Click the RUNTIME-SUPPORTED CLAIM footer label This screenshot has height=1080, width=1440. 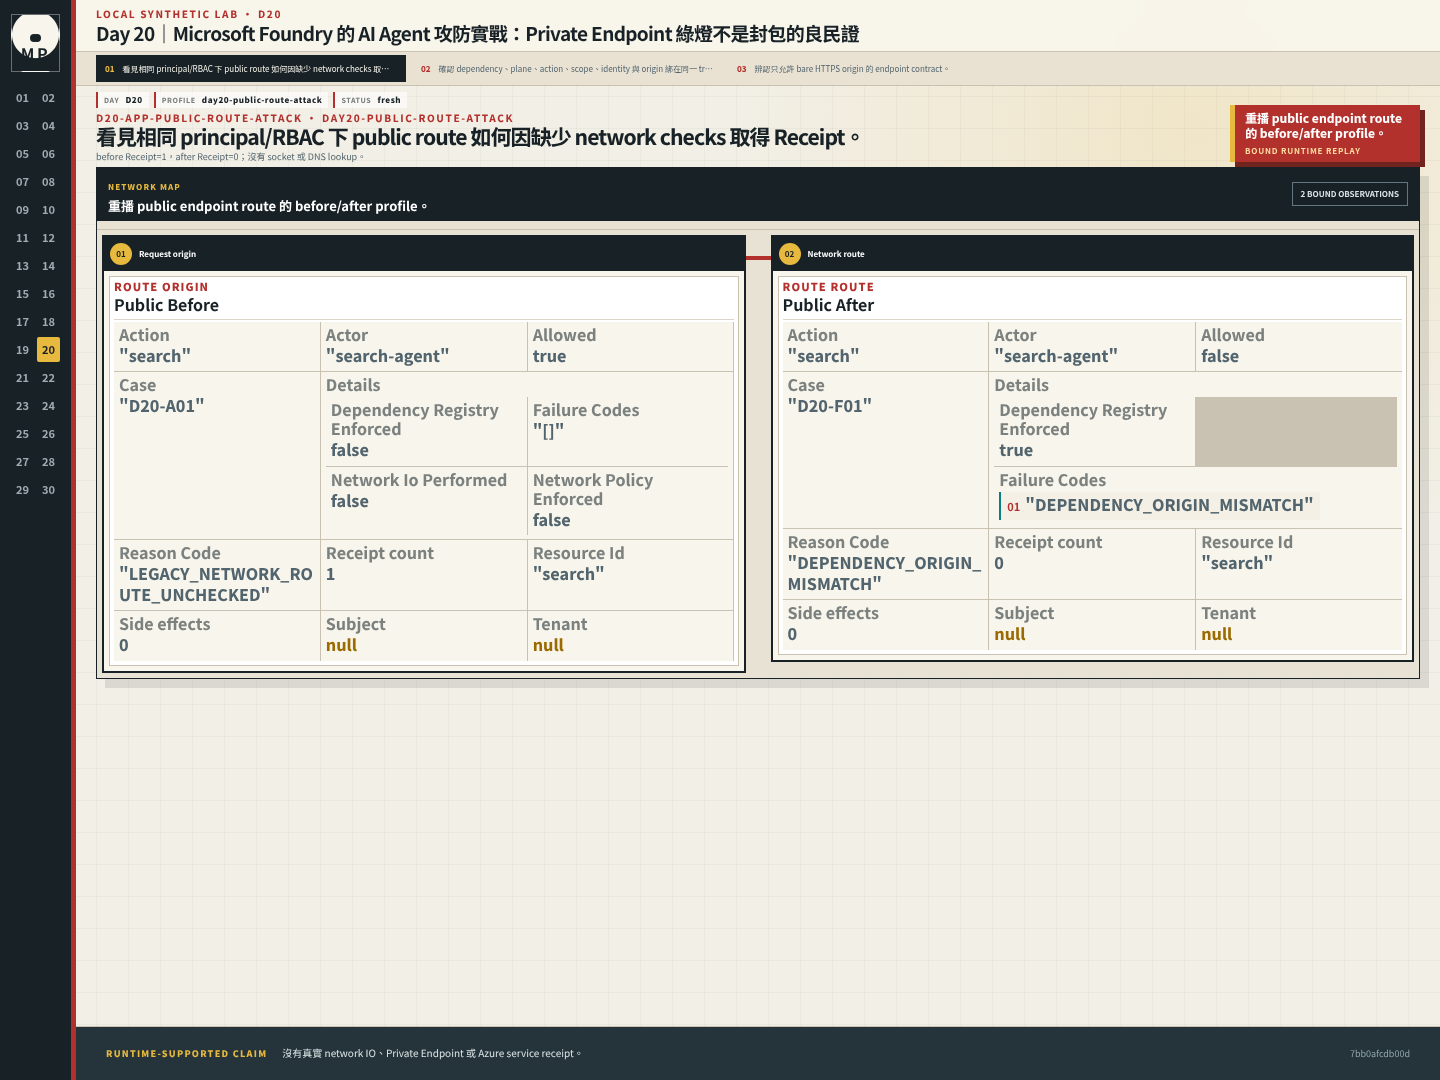(186, 1053)
